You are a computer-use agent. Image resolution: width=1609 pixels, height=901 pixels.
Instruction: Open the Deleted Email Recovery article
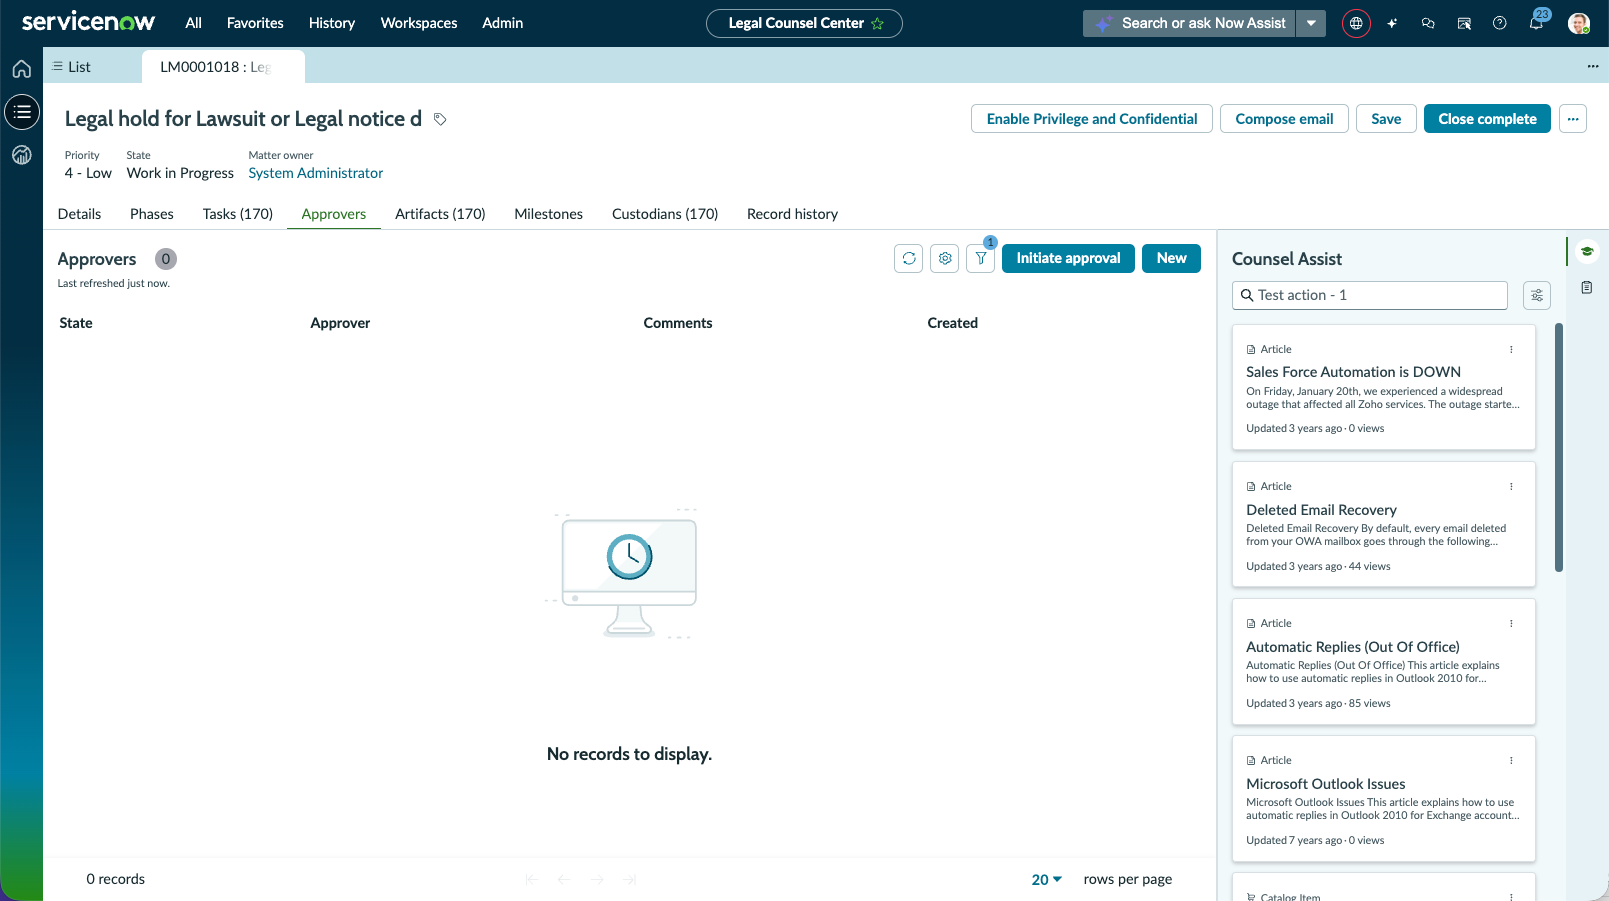(1321, 510)
